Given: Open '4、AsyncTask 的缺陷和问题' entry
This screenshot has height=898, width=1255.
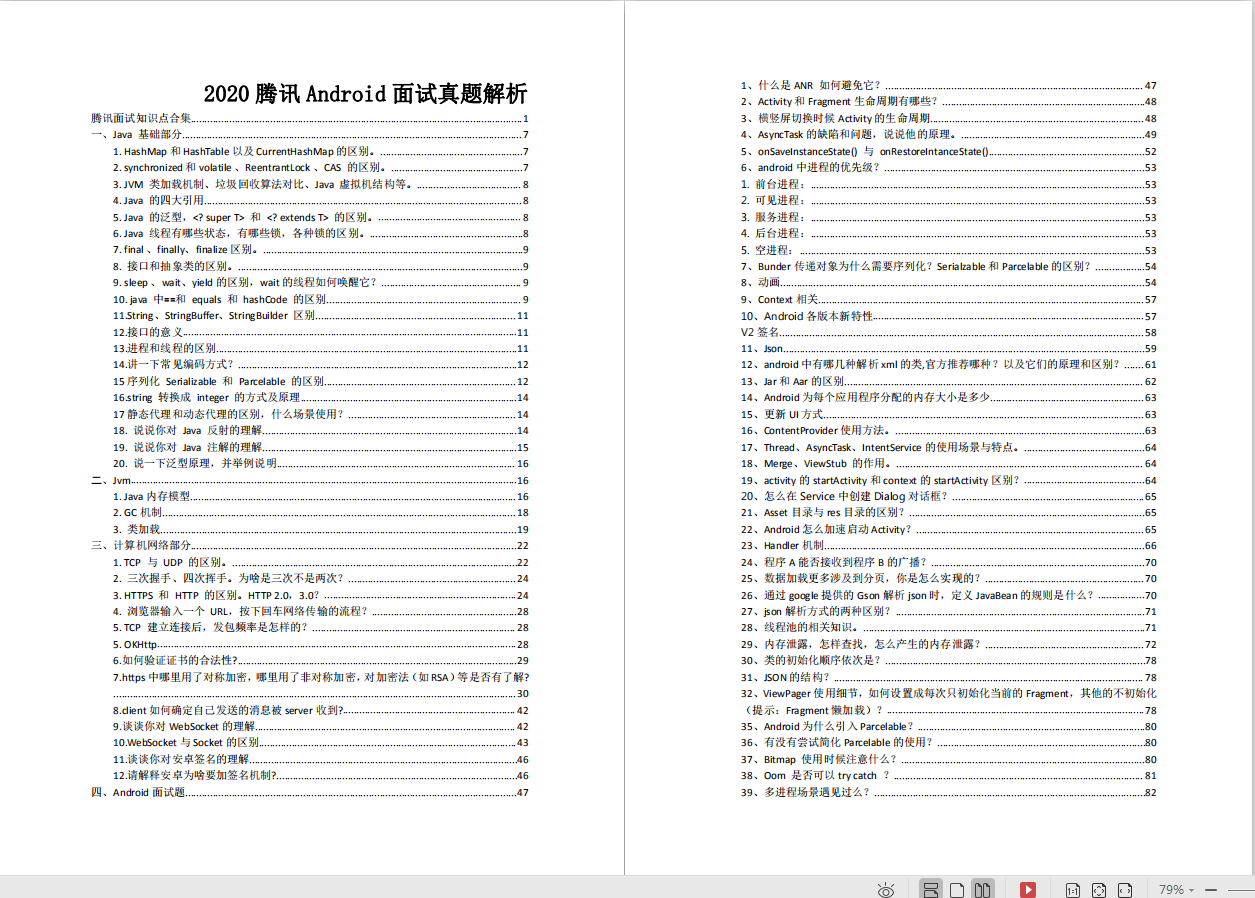Looking at the screenshot, I should pyautogui.click(x=949, y=135).
